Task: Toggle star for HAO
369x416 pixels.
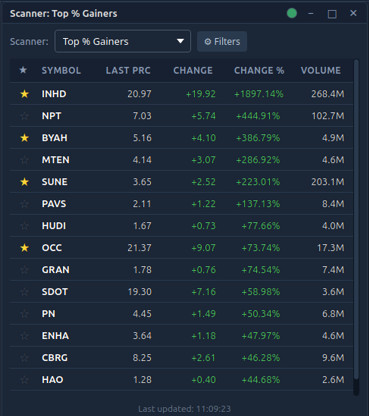Action: point(24,380)
